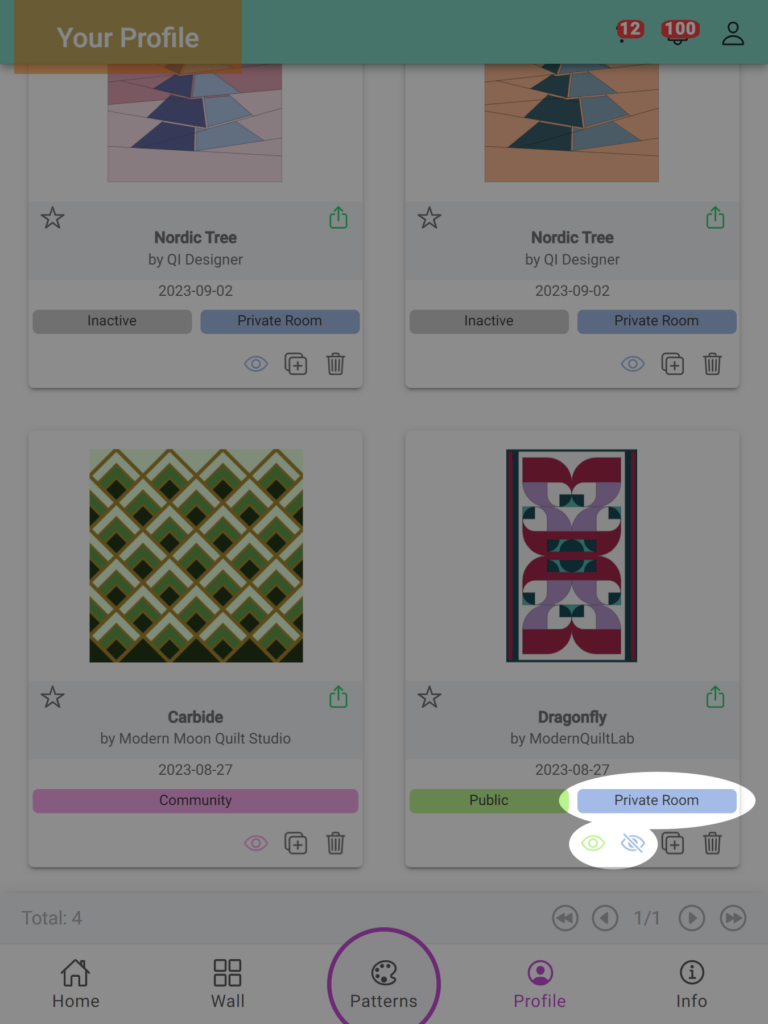
Task: Toggle the crossed-out eye on Dragonfly
Action: tap(633, 843)
